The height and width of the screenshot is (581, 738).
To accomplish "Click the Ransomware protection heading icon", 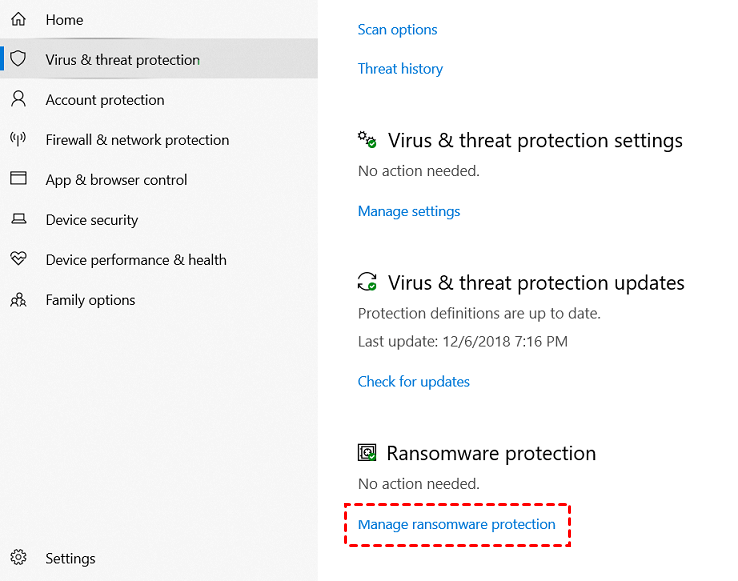I will coord(367,453).
